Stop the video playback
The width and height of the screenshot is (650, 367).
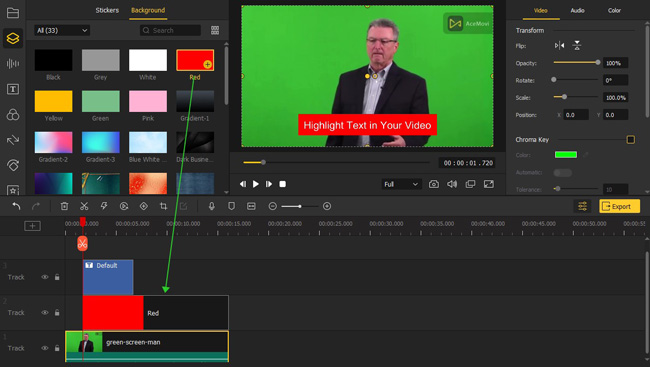coord(282,184)
